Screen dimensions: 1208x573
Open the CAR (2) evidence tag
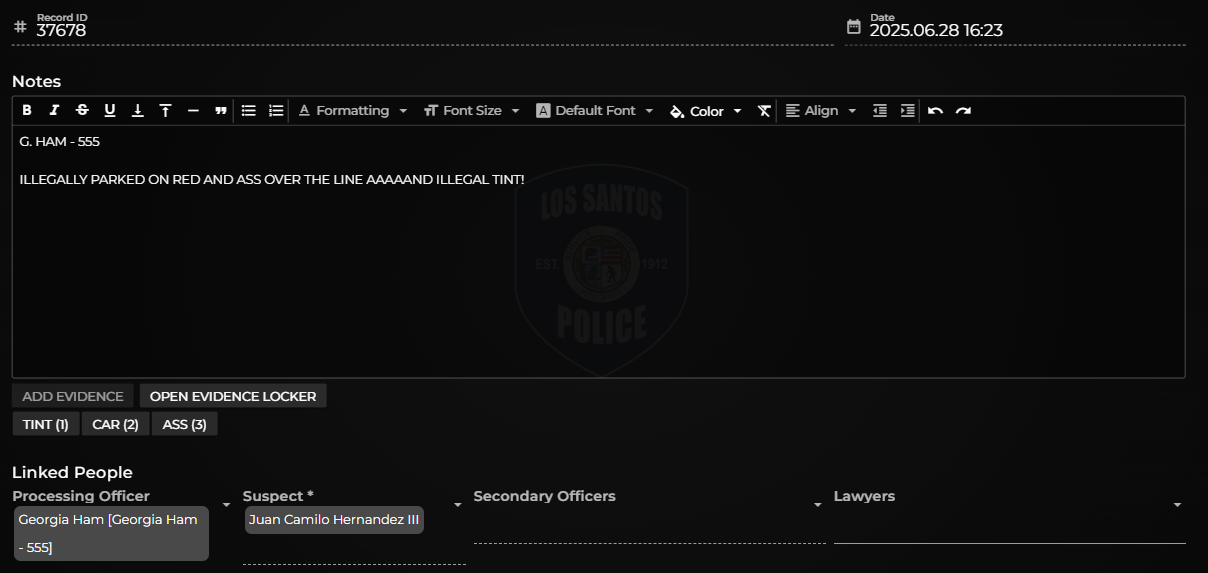pos(115,424)
